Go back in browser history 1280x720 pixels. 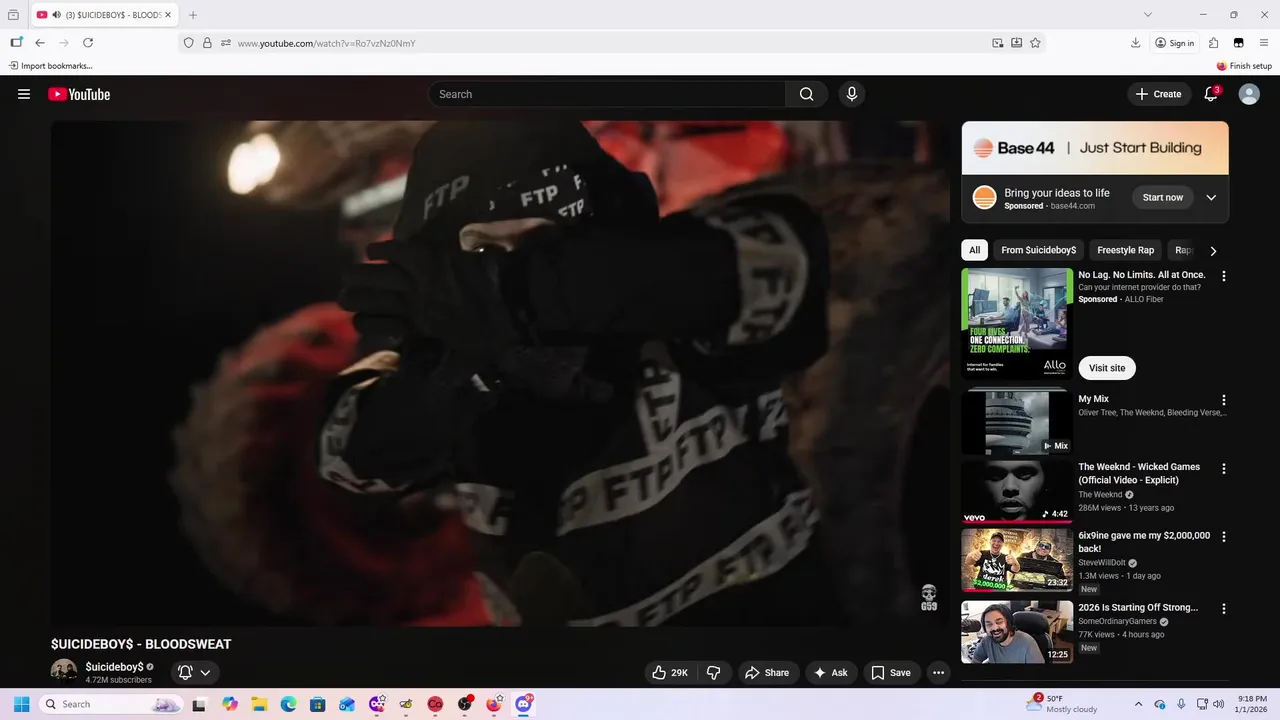tap(40, 43)
